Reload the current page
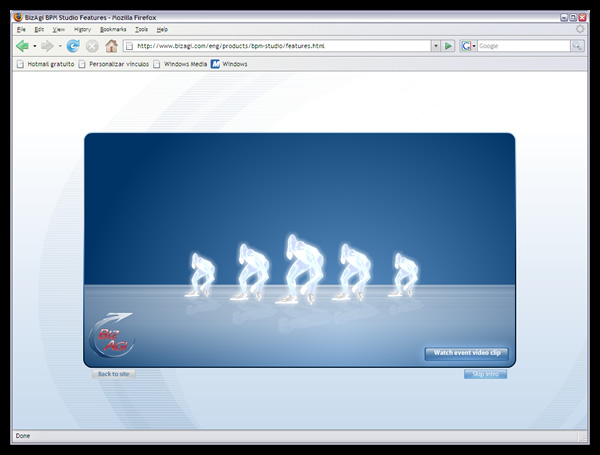The image size is (600, 455). tap(73, 46)
